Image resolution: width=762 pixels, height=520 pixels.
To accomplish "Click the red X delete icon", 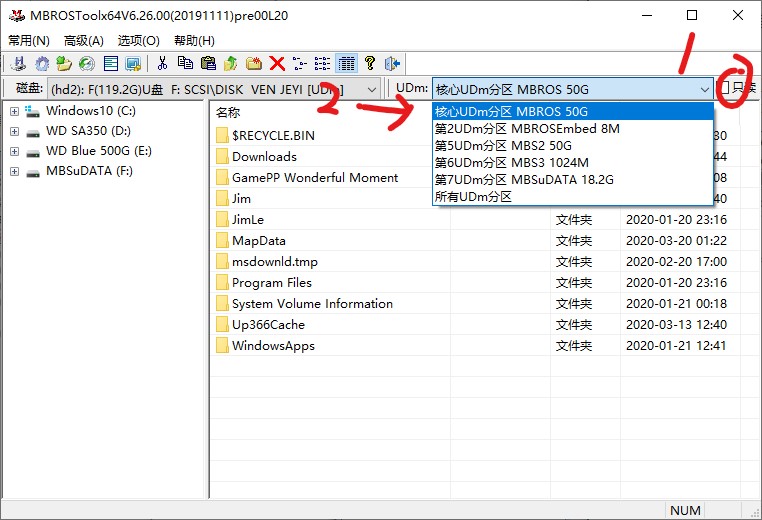I will point(277,63).
